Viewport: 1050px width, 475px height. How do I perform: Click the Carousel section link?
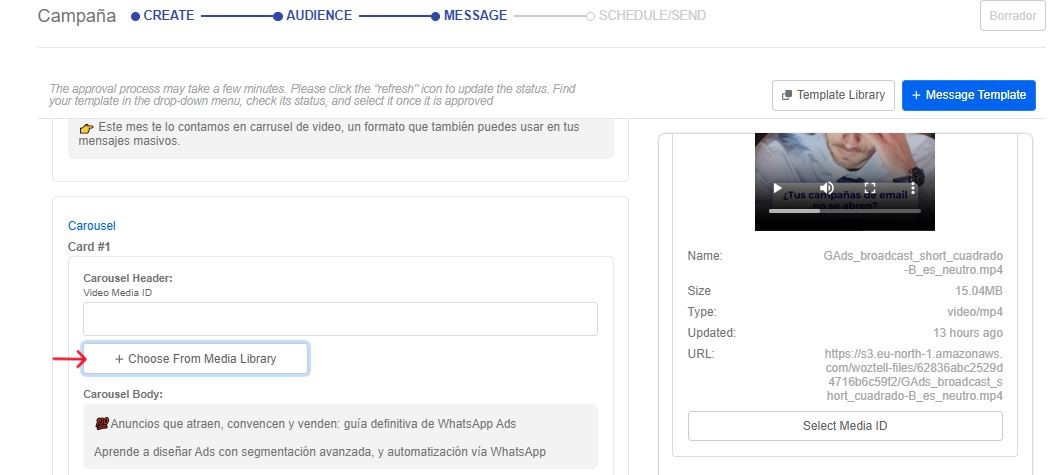[x=92, y=226]
